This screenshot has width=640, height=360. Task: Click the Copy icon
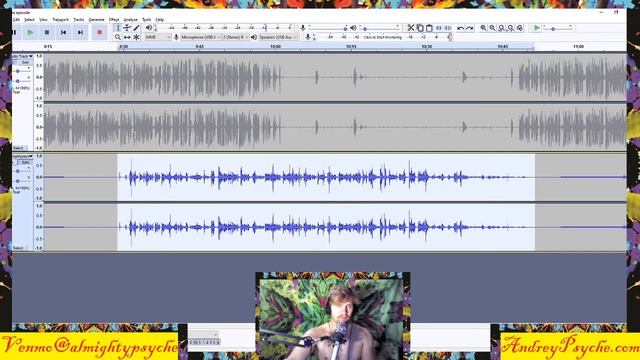coord(420,28)
